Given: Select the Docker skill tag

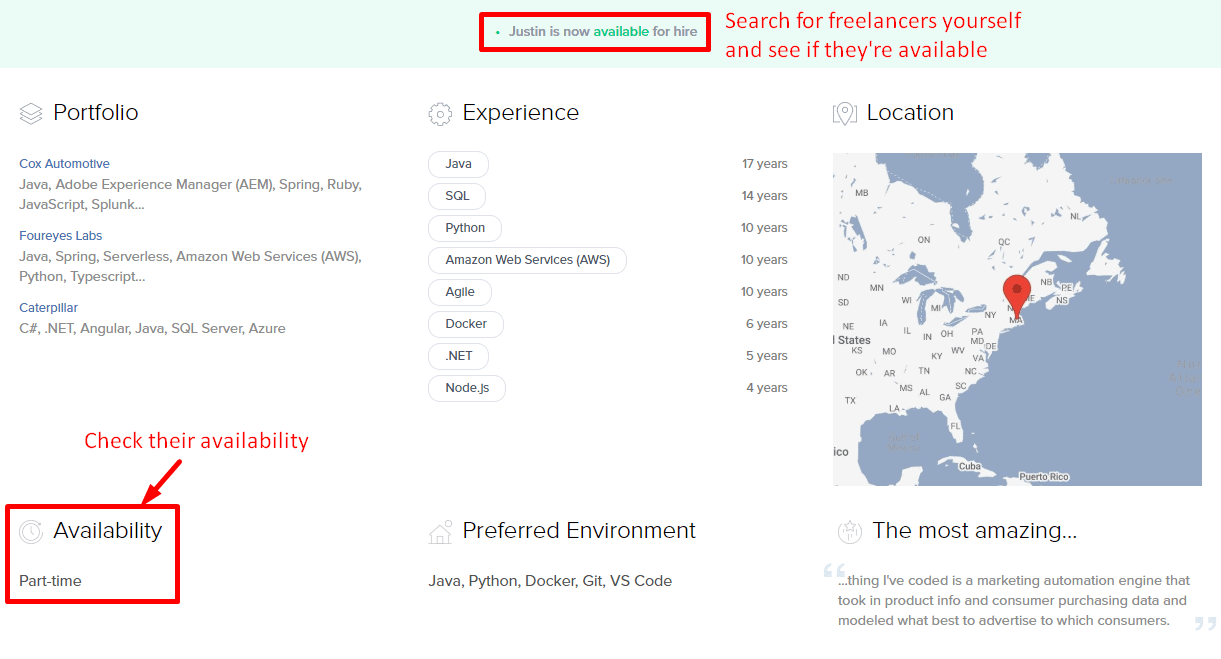Looking at the screenshot, I should 466,324.
